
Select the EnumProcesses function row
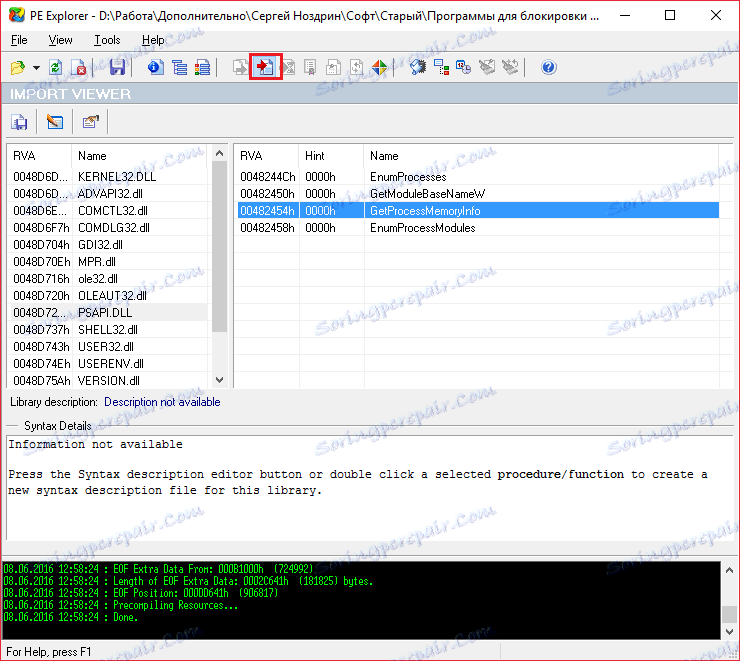tap(478, 176)
